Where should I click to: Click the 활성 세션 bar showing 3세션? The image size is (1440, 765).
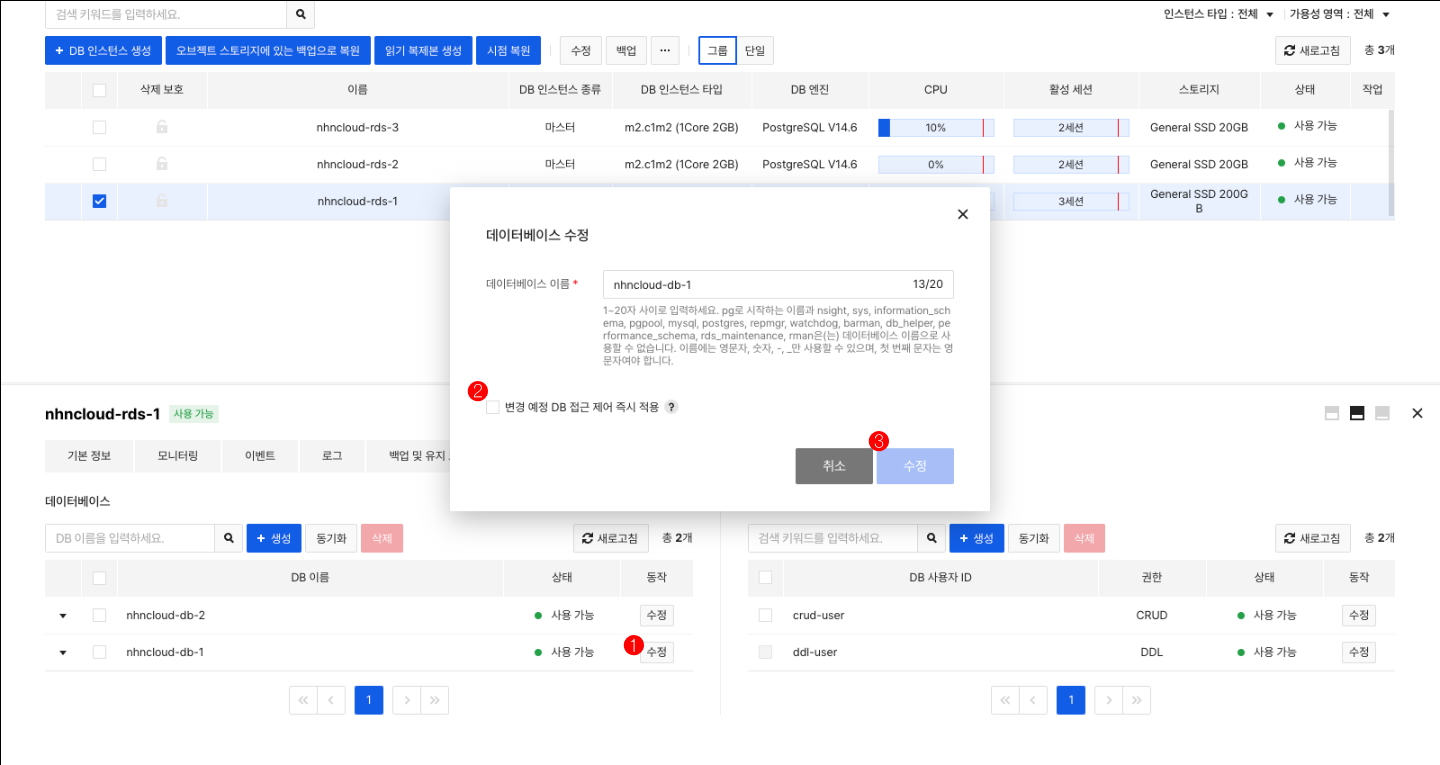point(1071,201)
